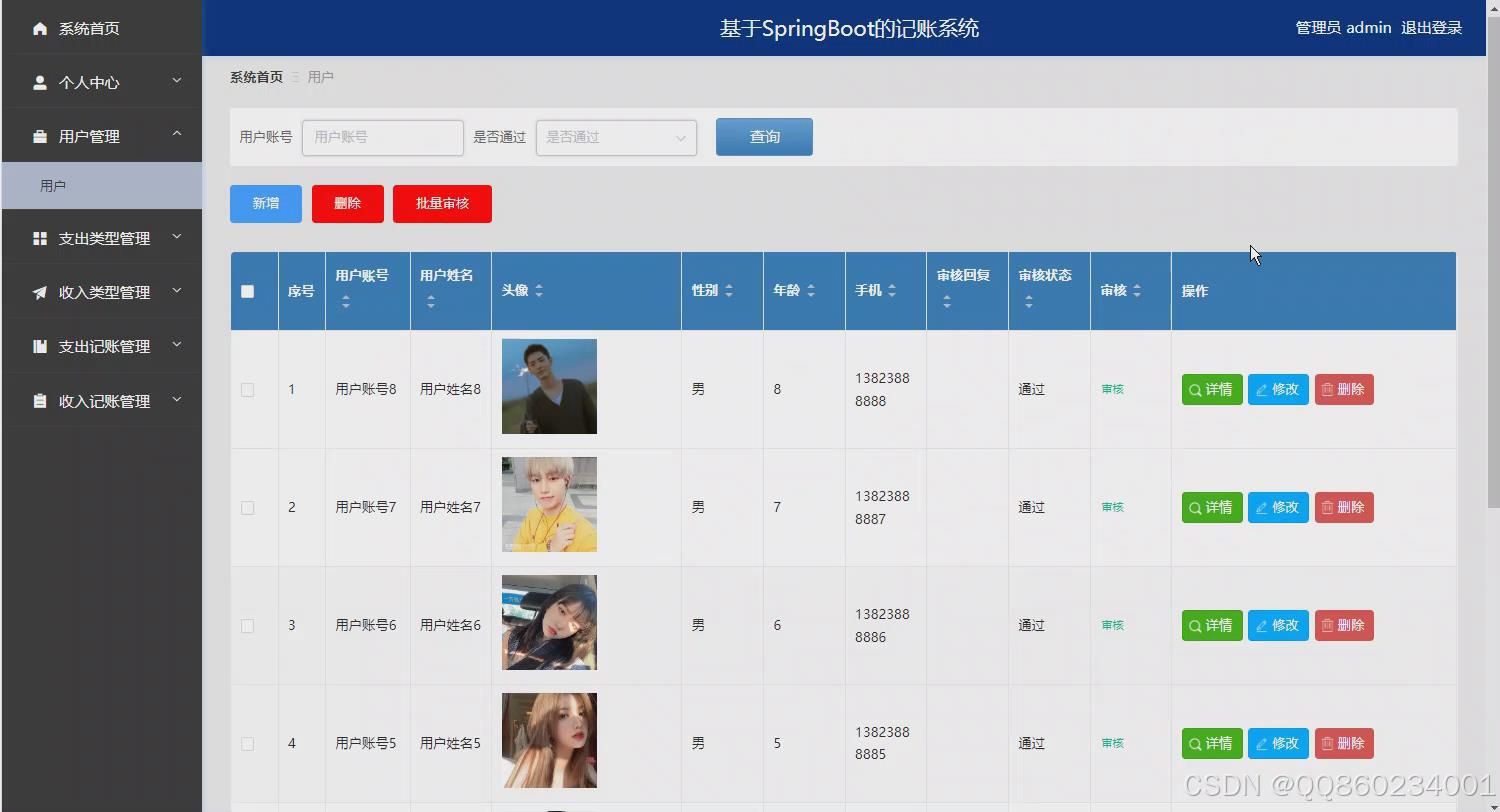Click the clipboard icon beside 收入记账管理
This screenshot has width=1500, height=812.
click(40, 400)
